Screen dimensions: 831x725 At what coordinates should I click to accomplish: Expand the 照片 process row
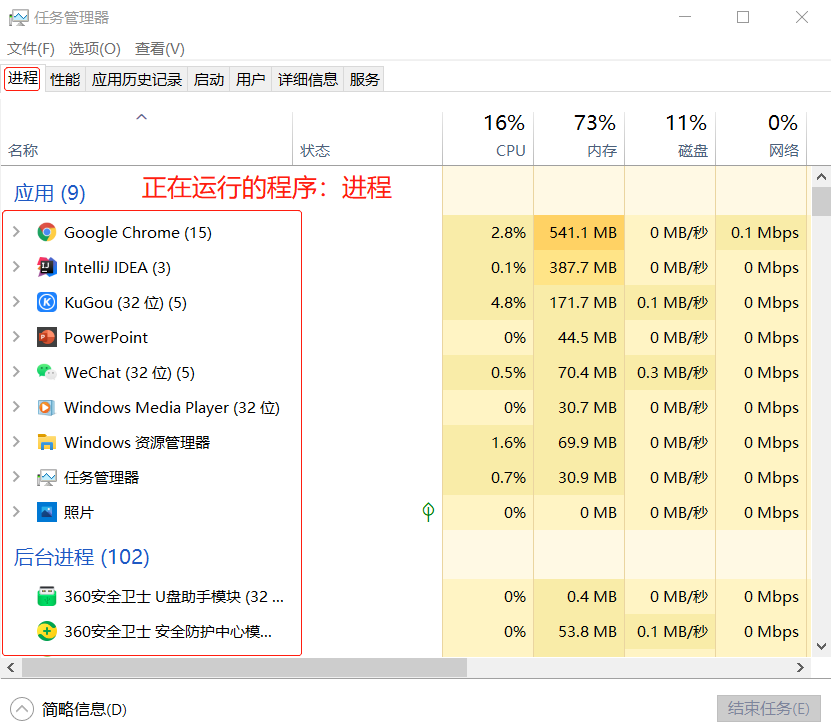click(16, 512)
